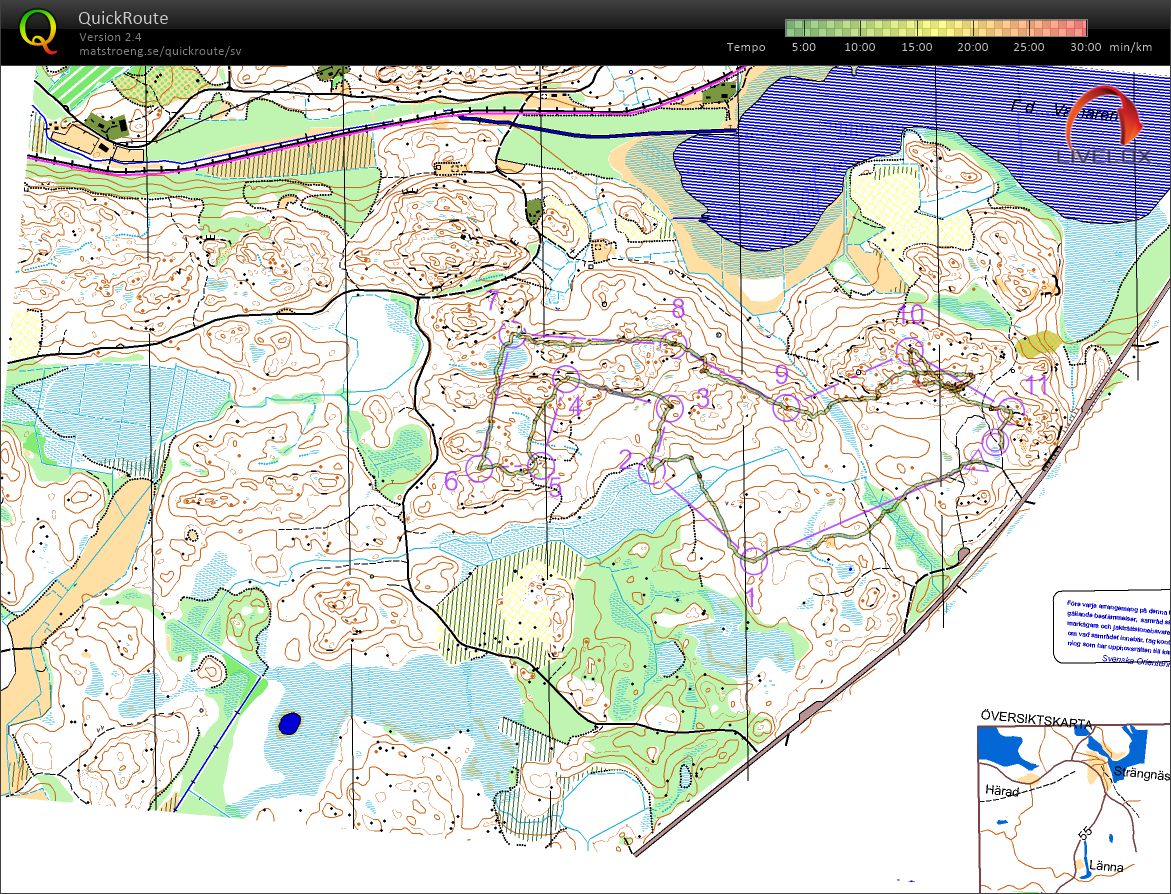
Task: Click the Tempo legend label
Action: [x=746, y=47]
